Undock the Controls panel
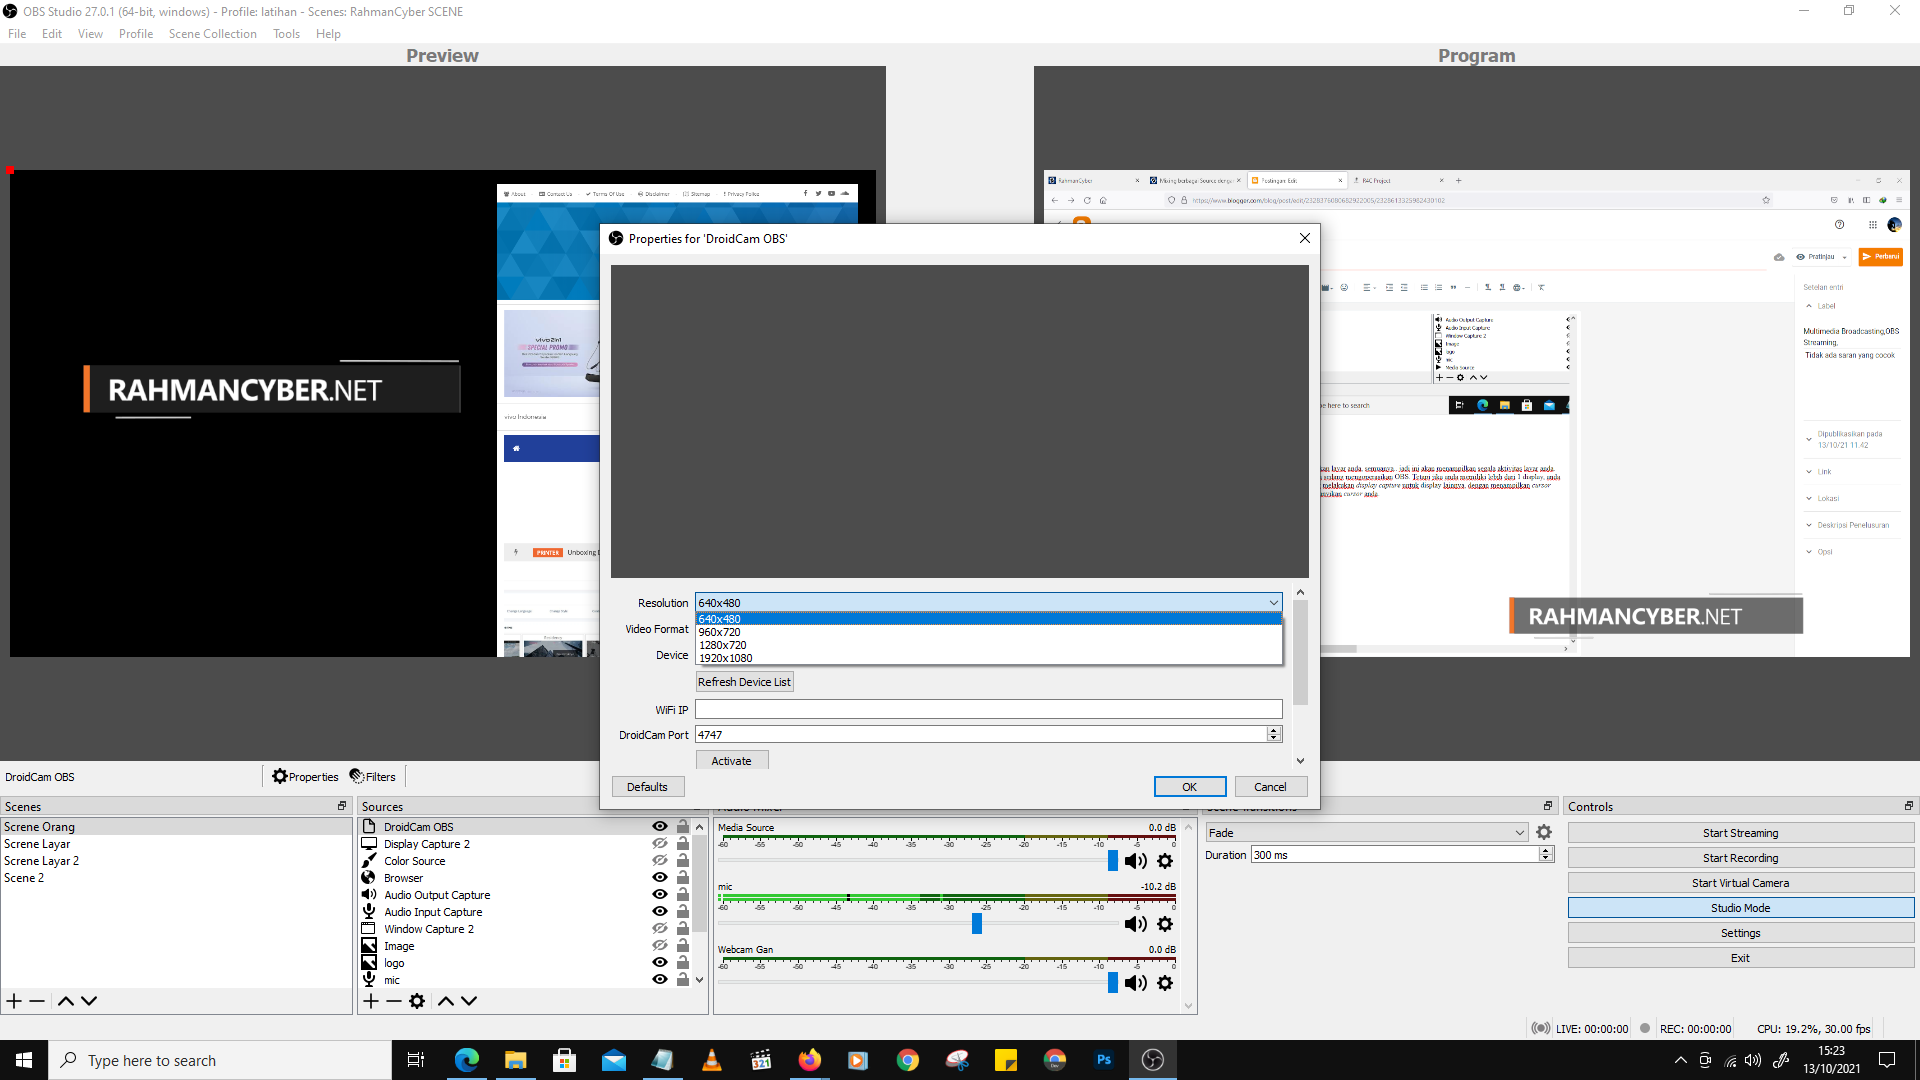The width and height of the screenshot is (1920, 1080). coord(1908,806)
